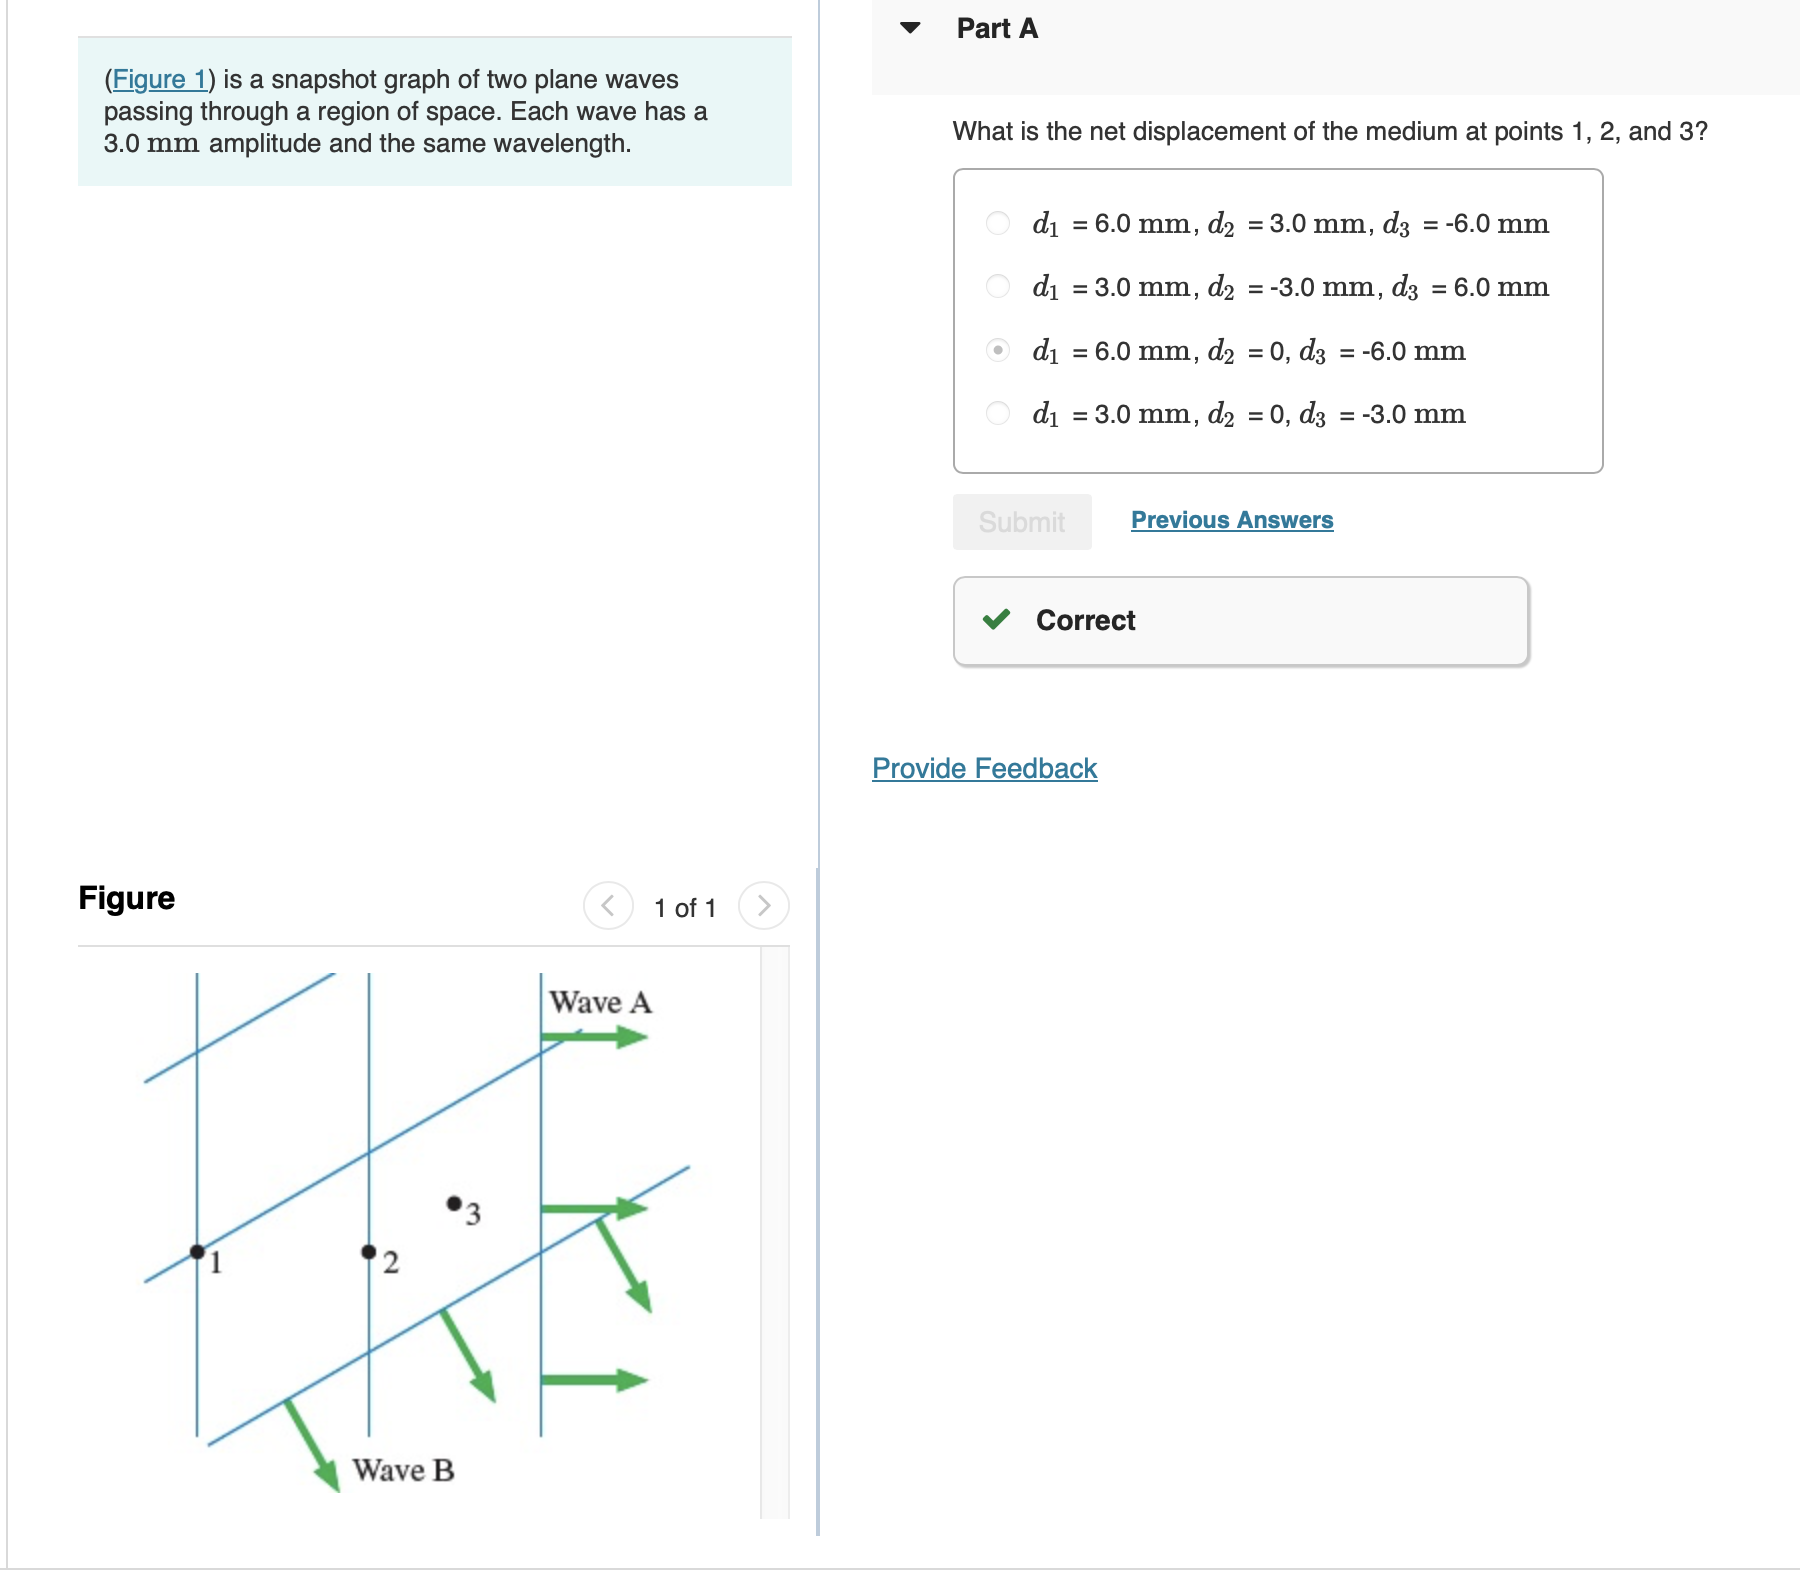Open Provide Feedback
Viewport: 1800px width, 1576px height.
(984, 768)
